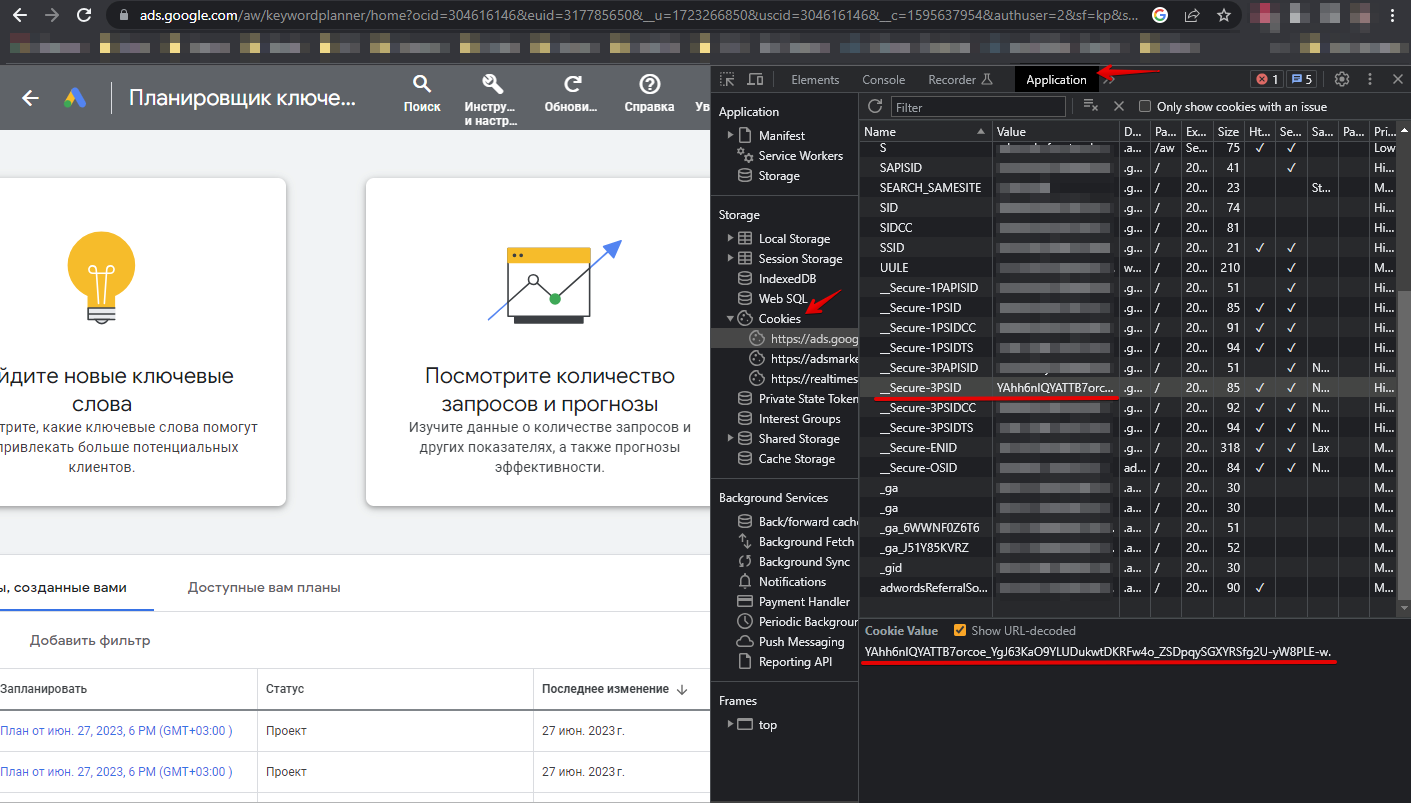
Task: Click Добавить фильтр button
Action: [x=90, y=640]
